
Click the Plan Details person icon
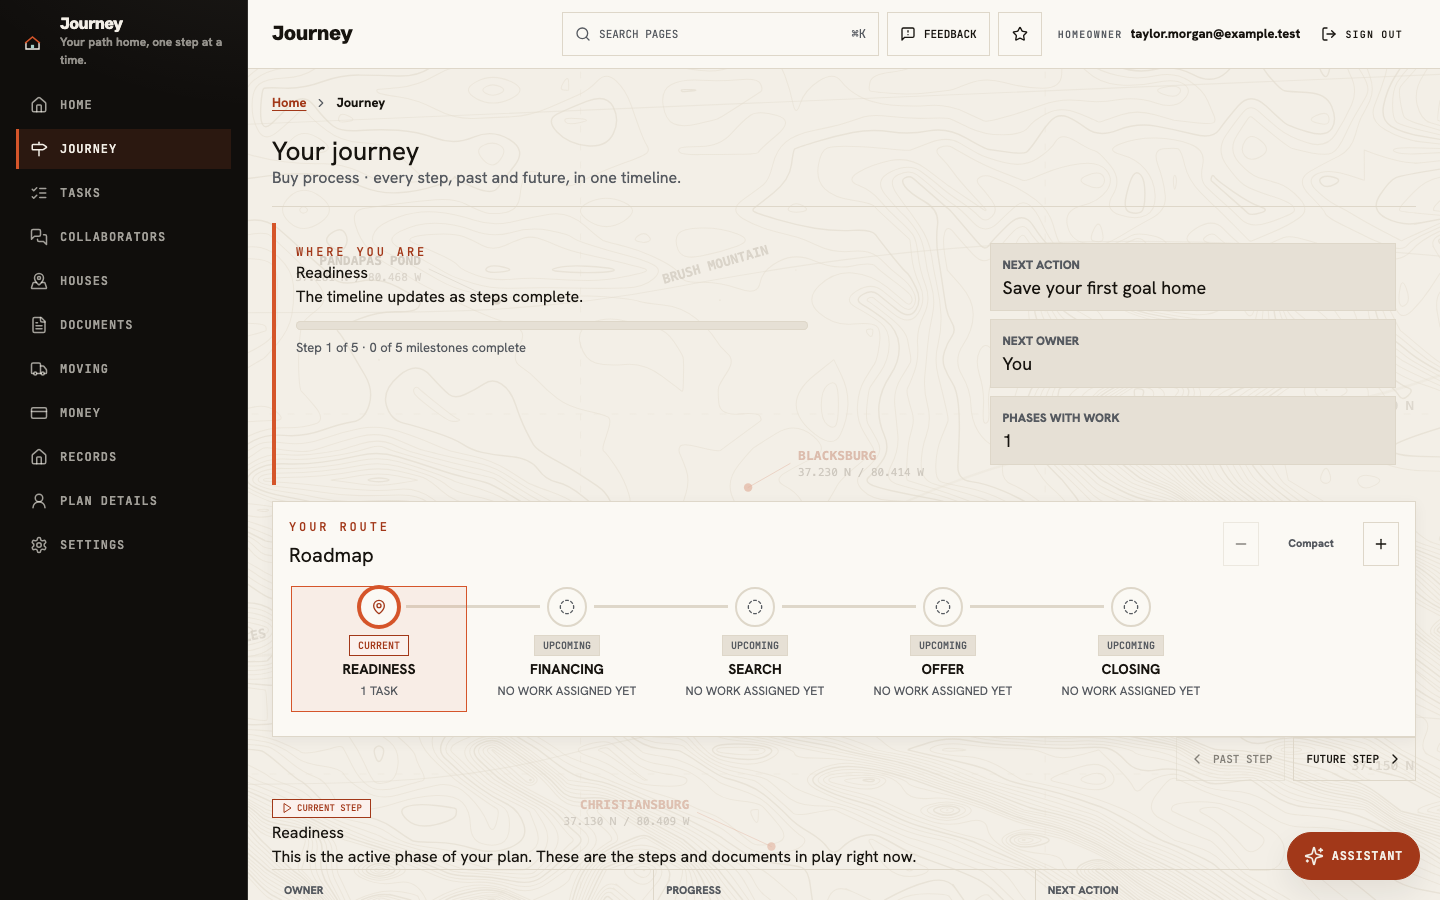click(x=39, y=501)
